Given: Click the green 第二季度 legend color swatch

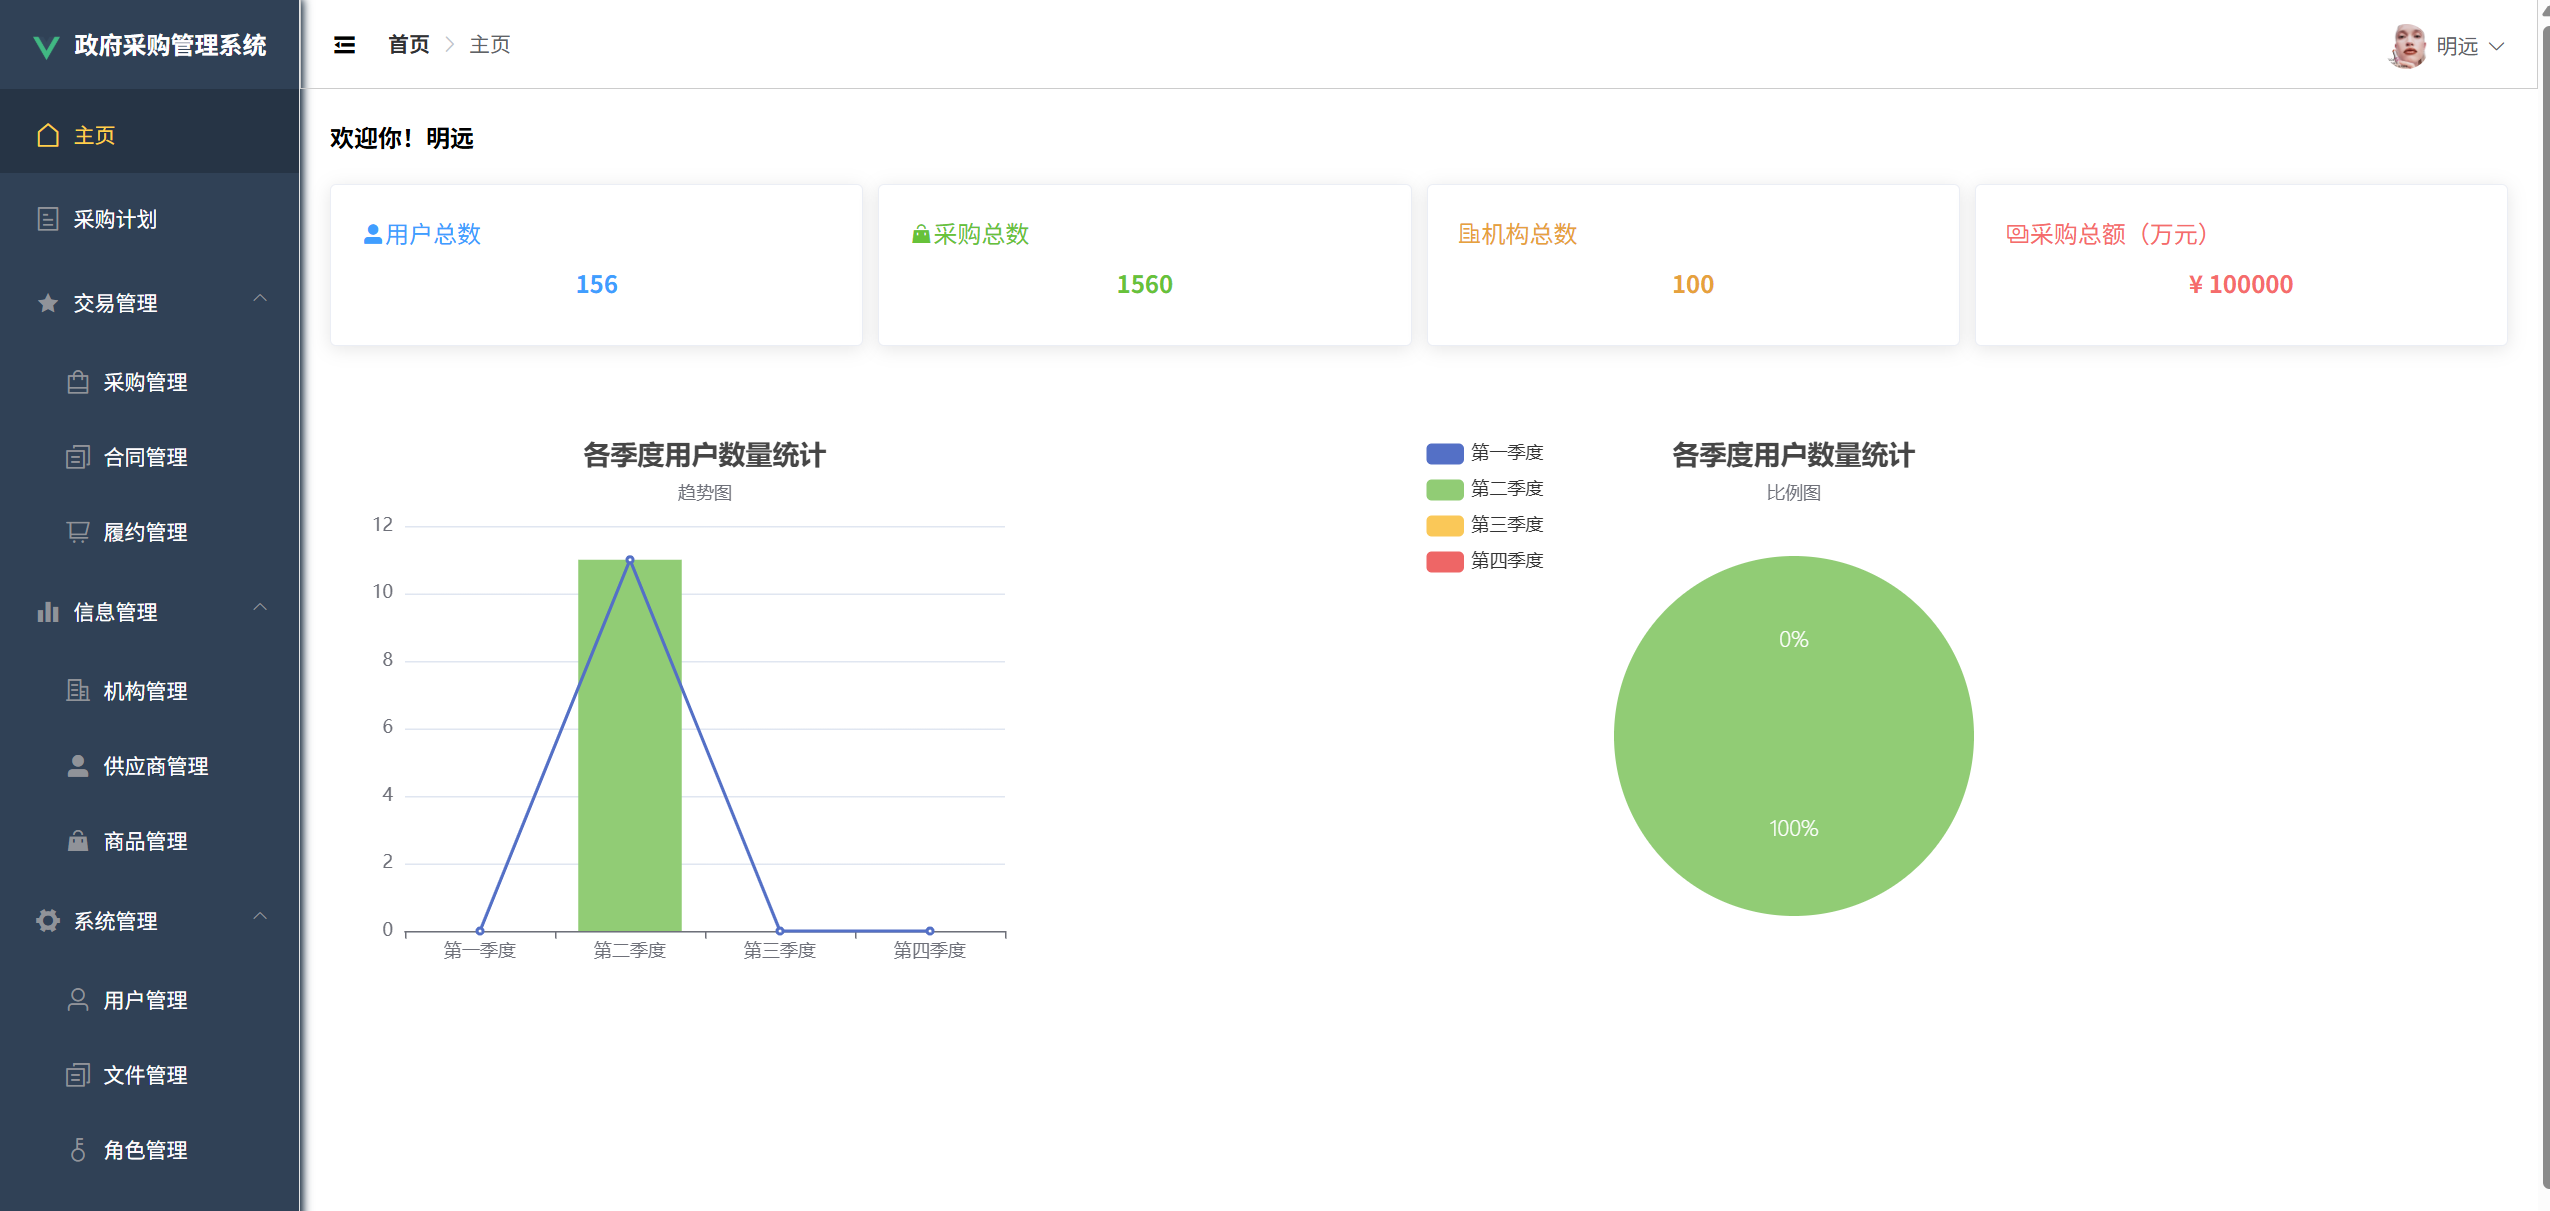Looking at the screenshot, I should (x=1444, y=489).
